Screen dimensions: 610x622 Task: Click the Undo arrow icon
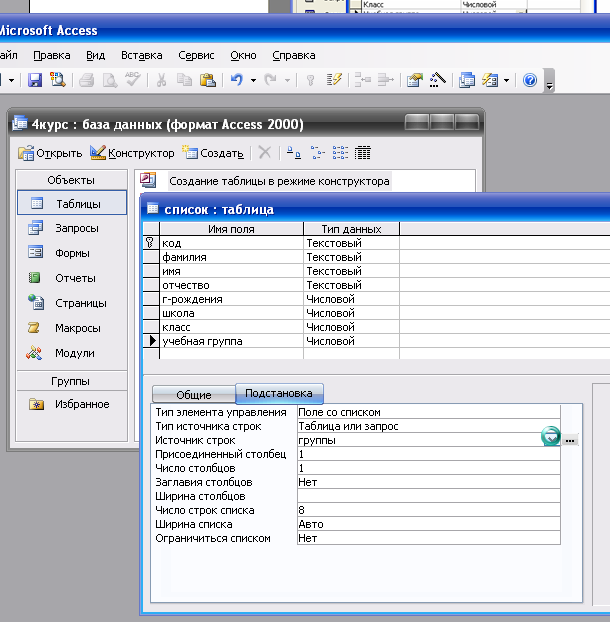[x=237, y=80]
